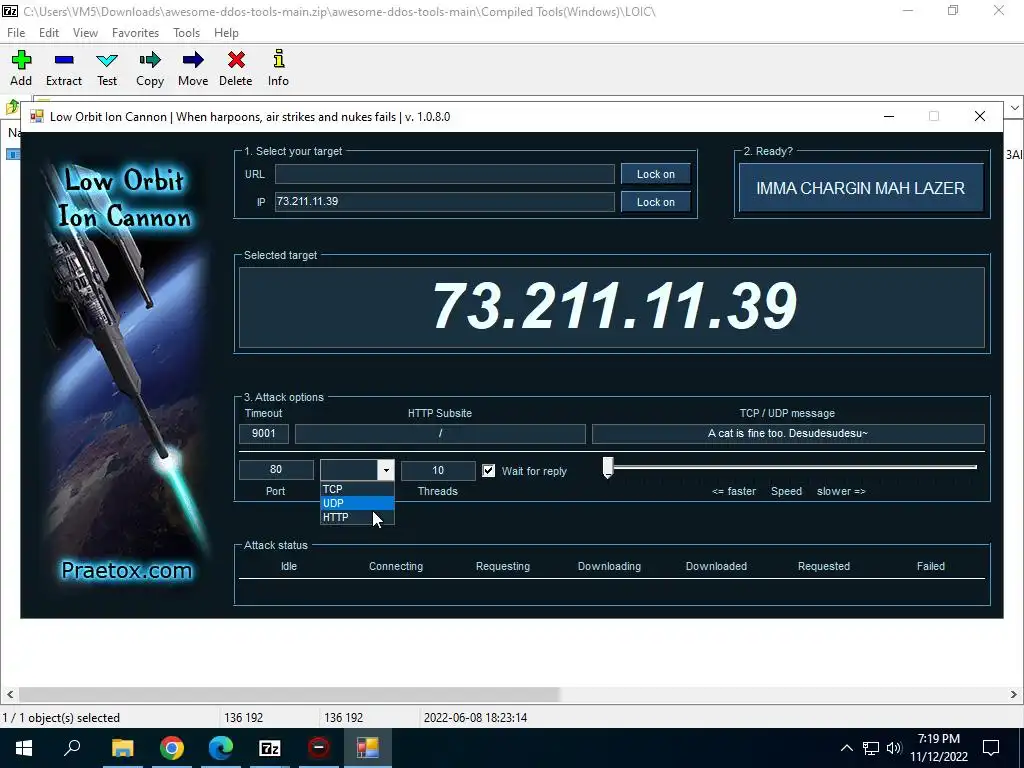The height and width of the screenshot is (768, 1024).
Task: Open taskbar Search magnifier
Action: (72, 748)
